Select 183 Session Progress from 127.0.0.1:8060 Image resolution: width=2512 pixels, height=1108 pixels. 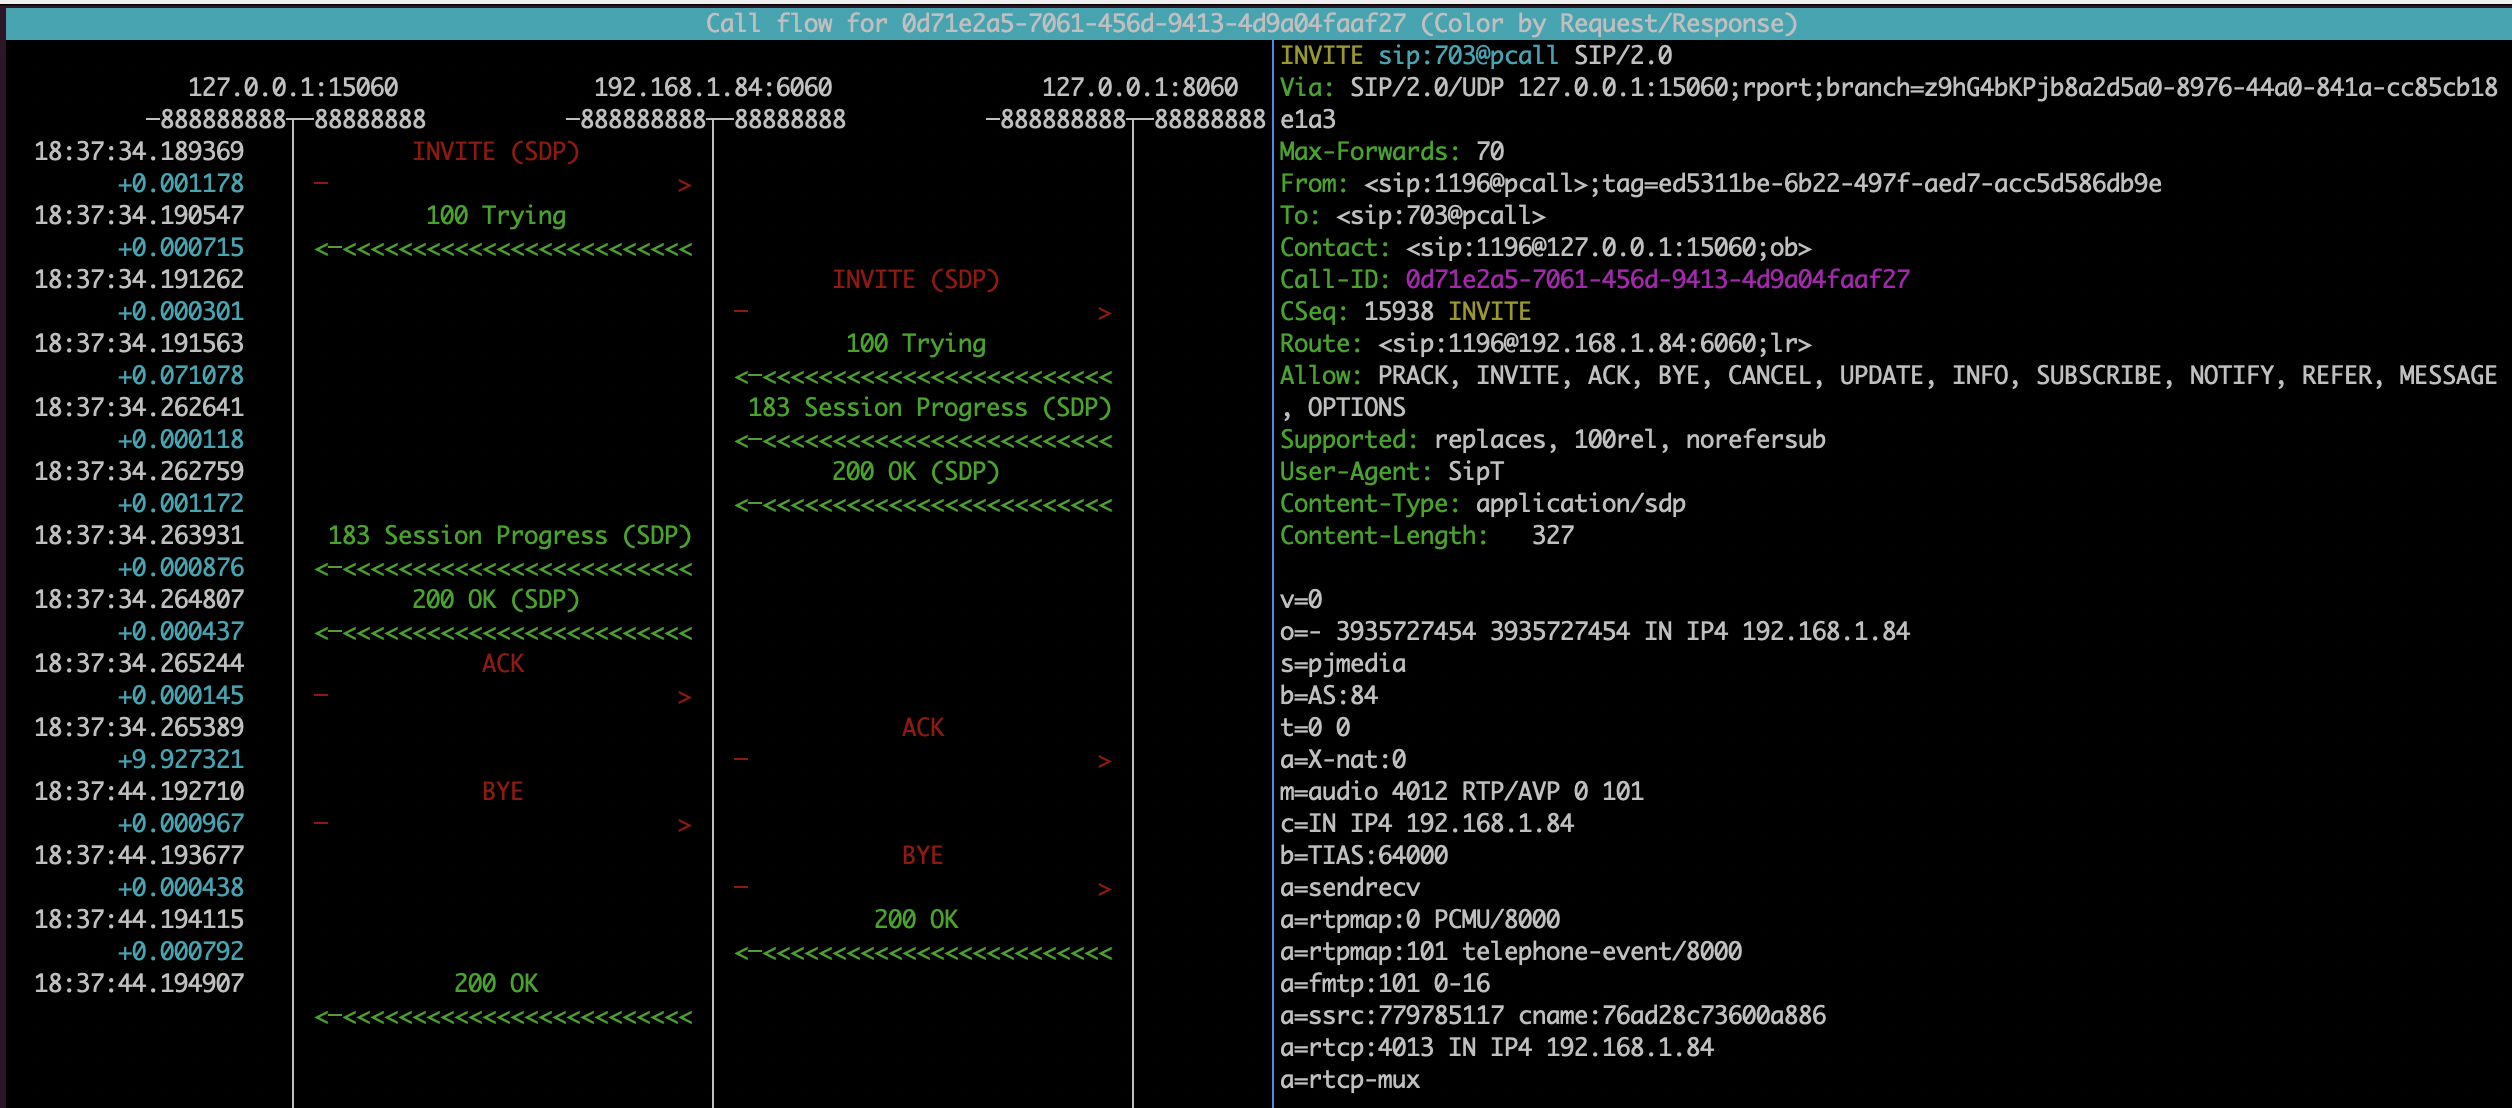(929, 408)
